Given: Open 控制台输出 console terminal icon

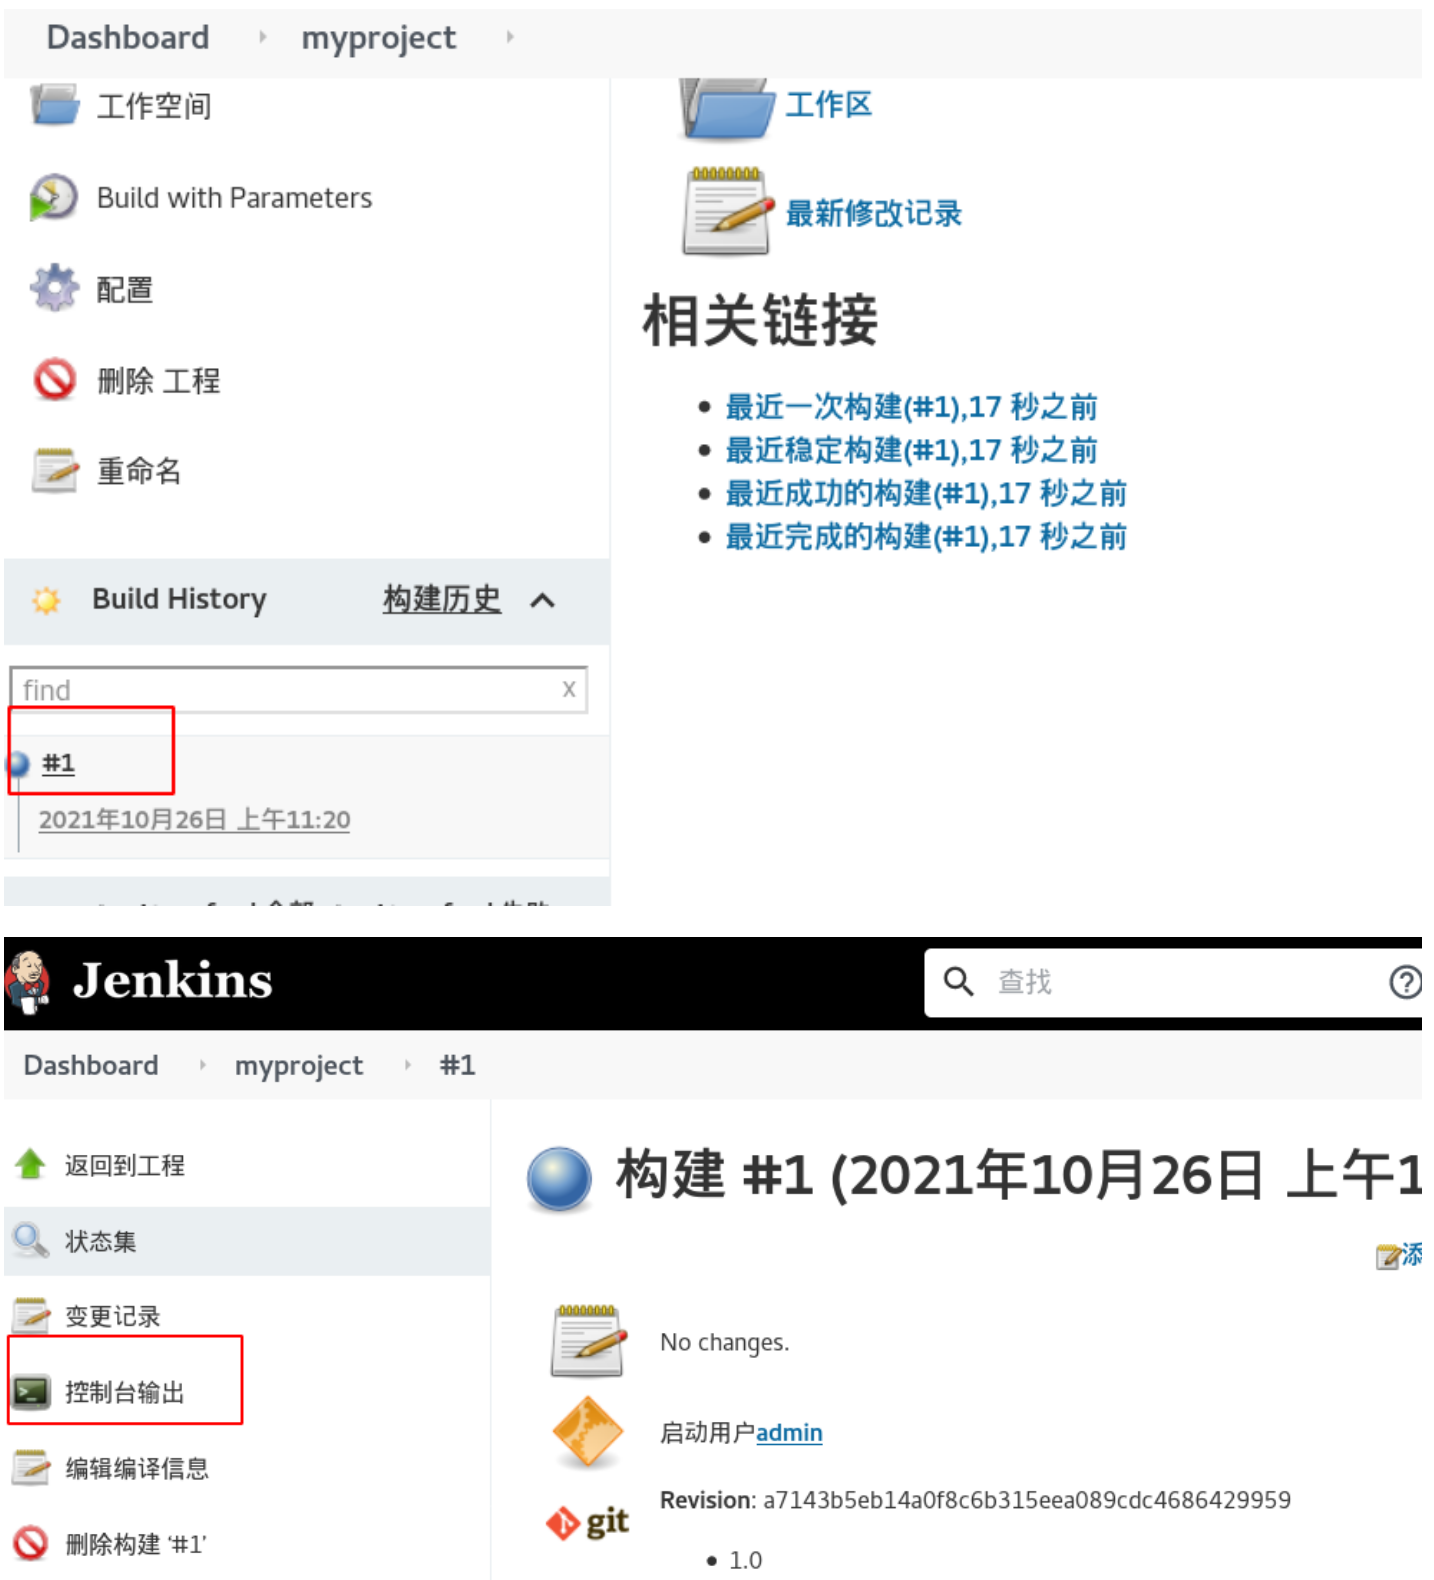Looking at the screenshot, I should (32, 1392).
